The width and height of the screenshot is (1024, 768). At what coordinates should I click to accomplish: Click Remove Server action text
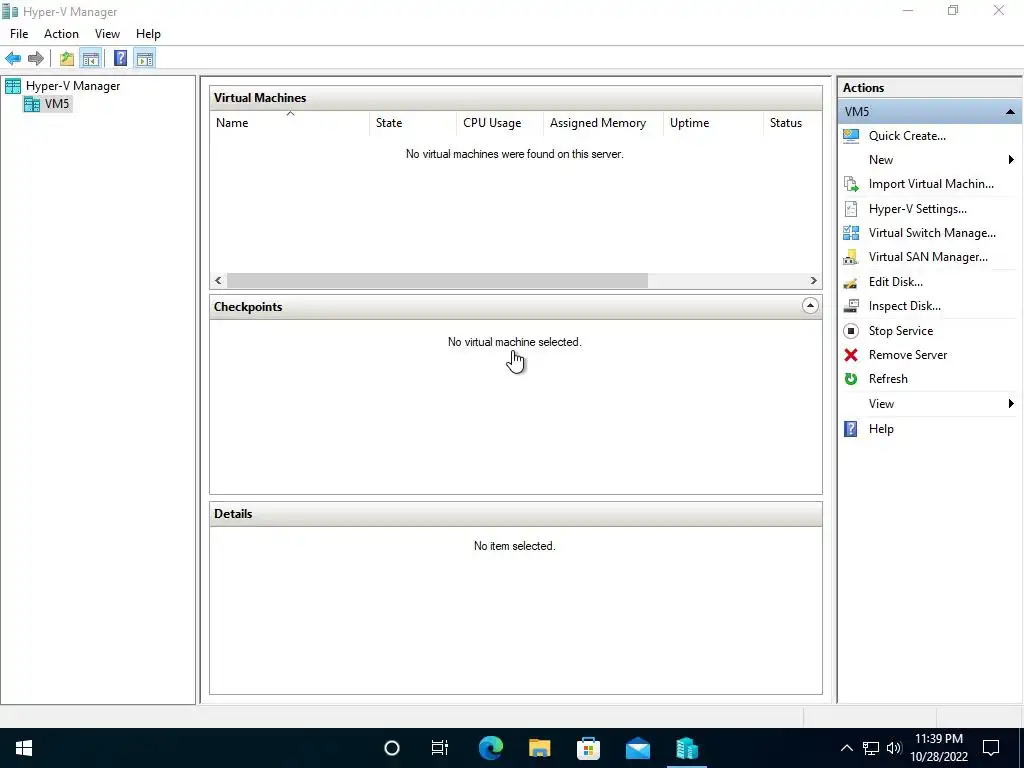[908, 355]
